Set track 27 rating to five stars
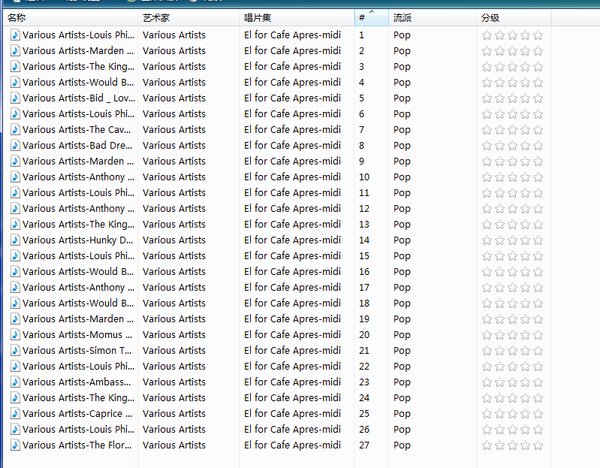 point(538,445)
